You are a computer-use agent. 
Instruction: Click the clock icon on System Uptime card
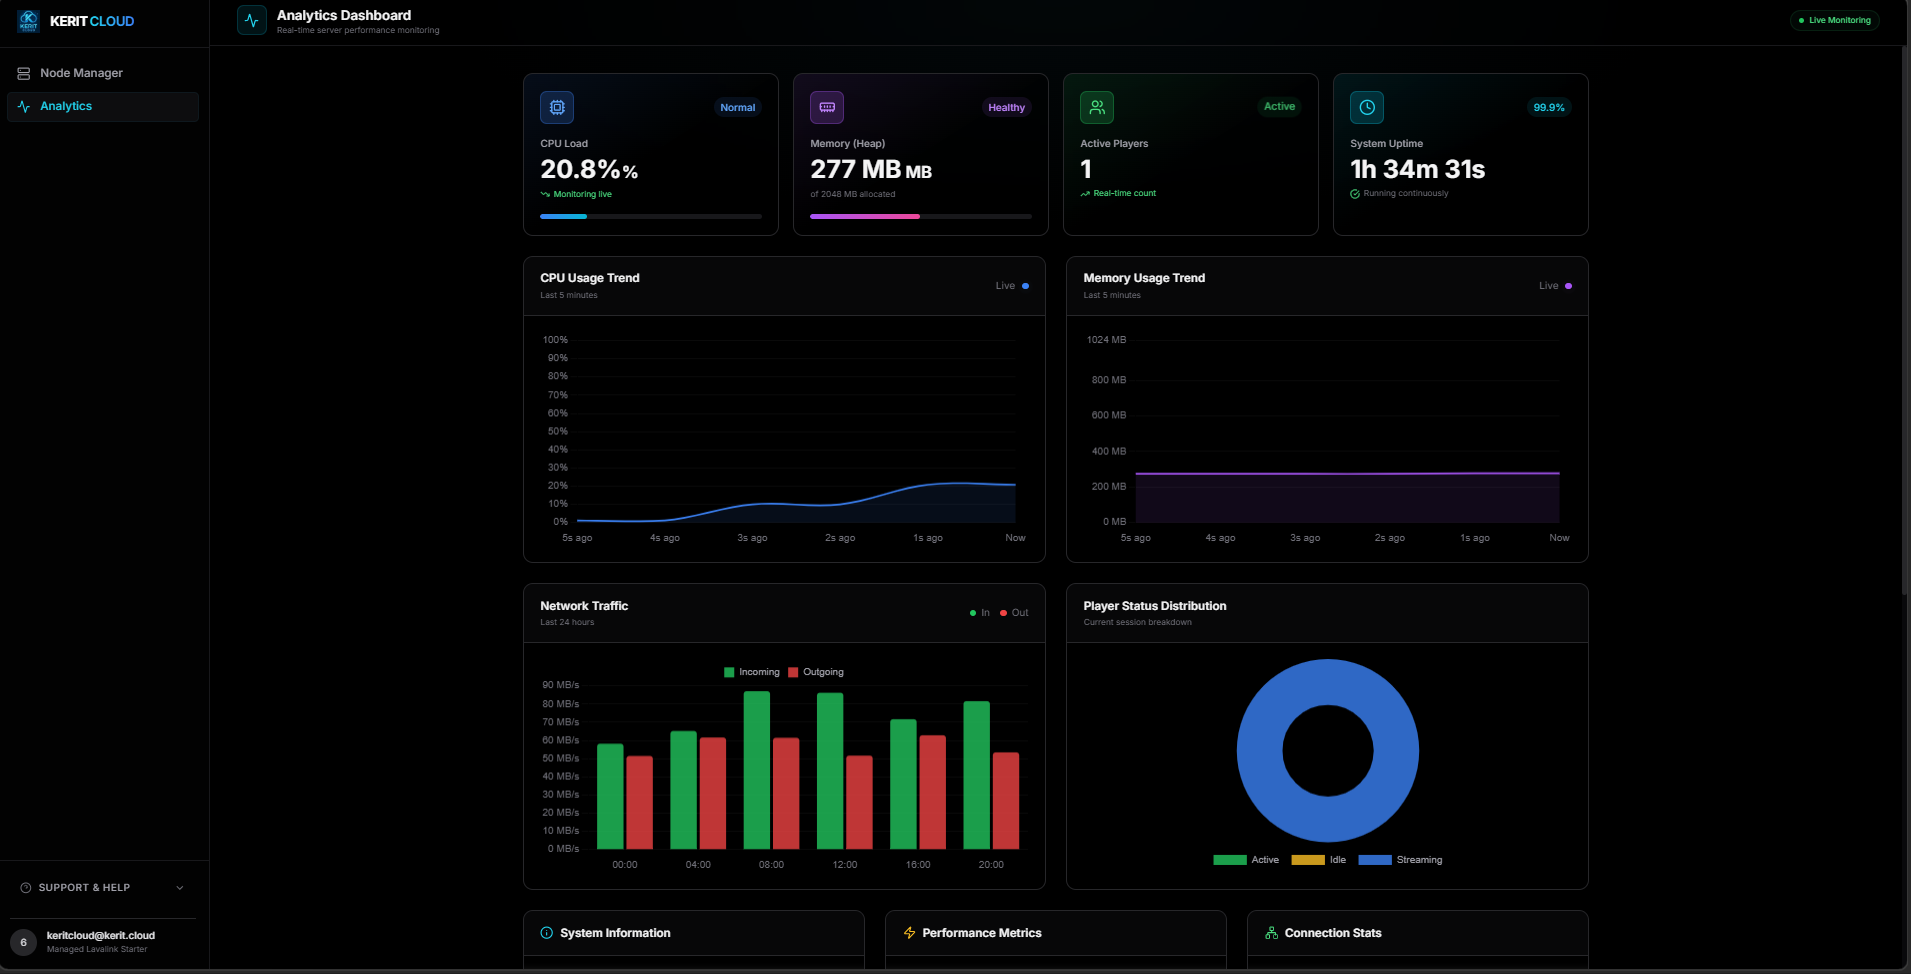pos(1366,107)
